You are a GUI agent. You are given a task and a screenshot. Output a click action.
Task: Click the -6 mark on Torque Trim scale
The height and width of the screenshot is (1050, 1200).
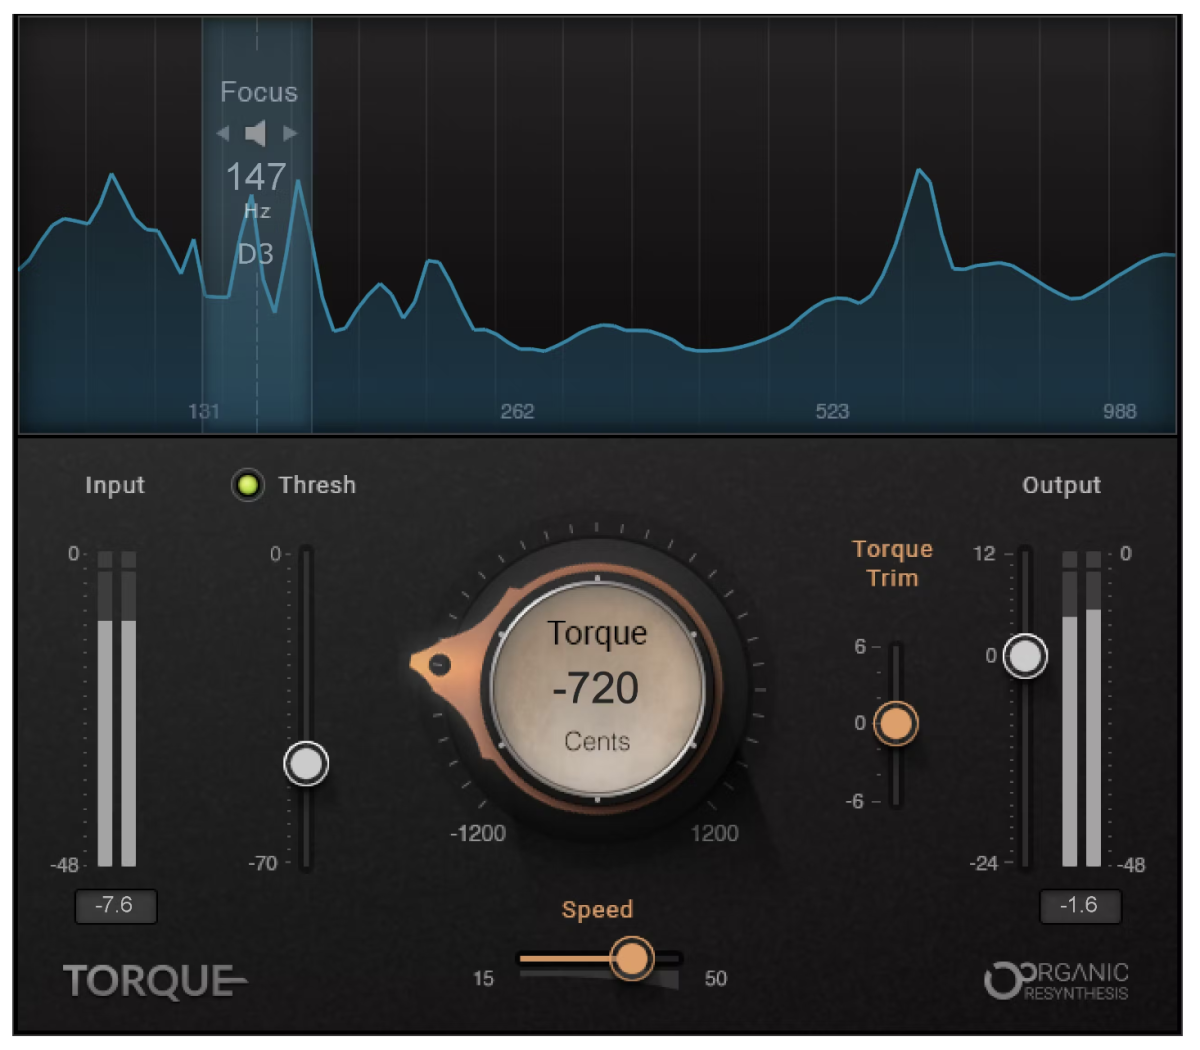[856, 801]
